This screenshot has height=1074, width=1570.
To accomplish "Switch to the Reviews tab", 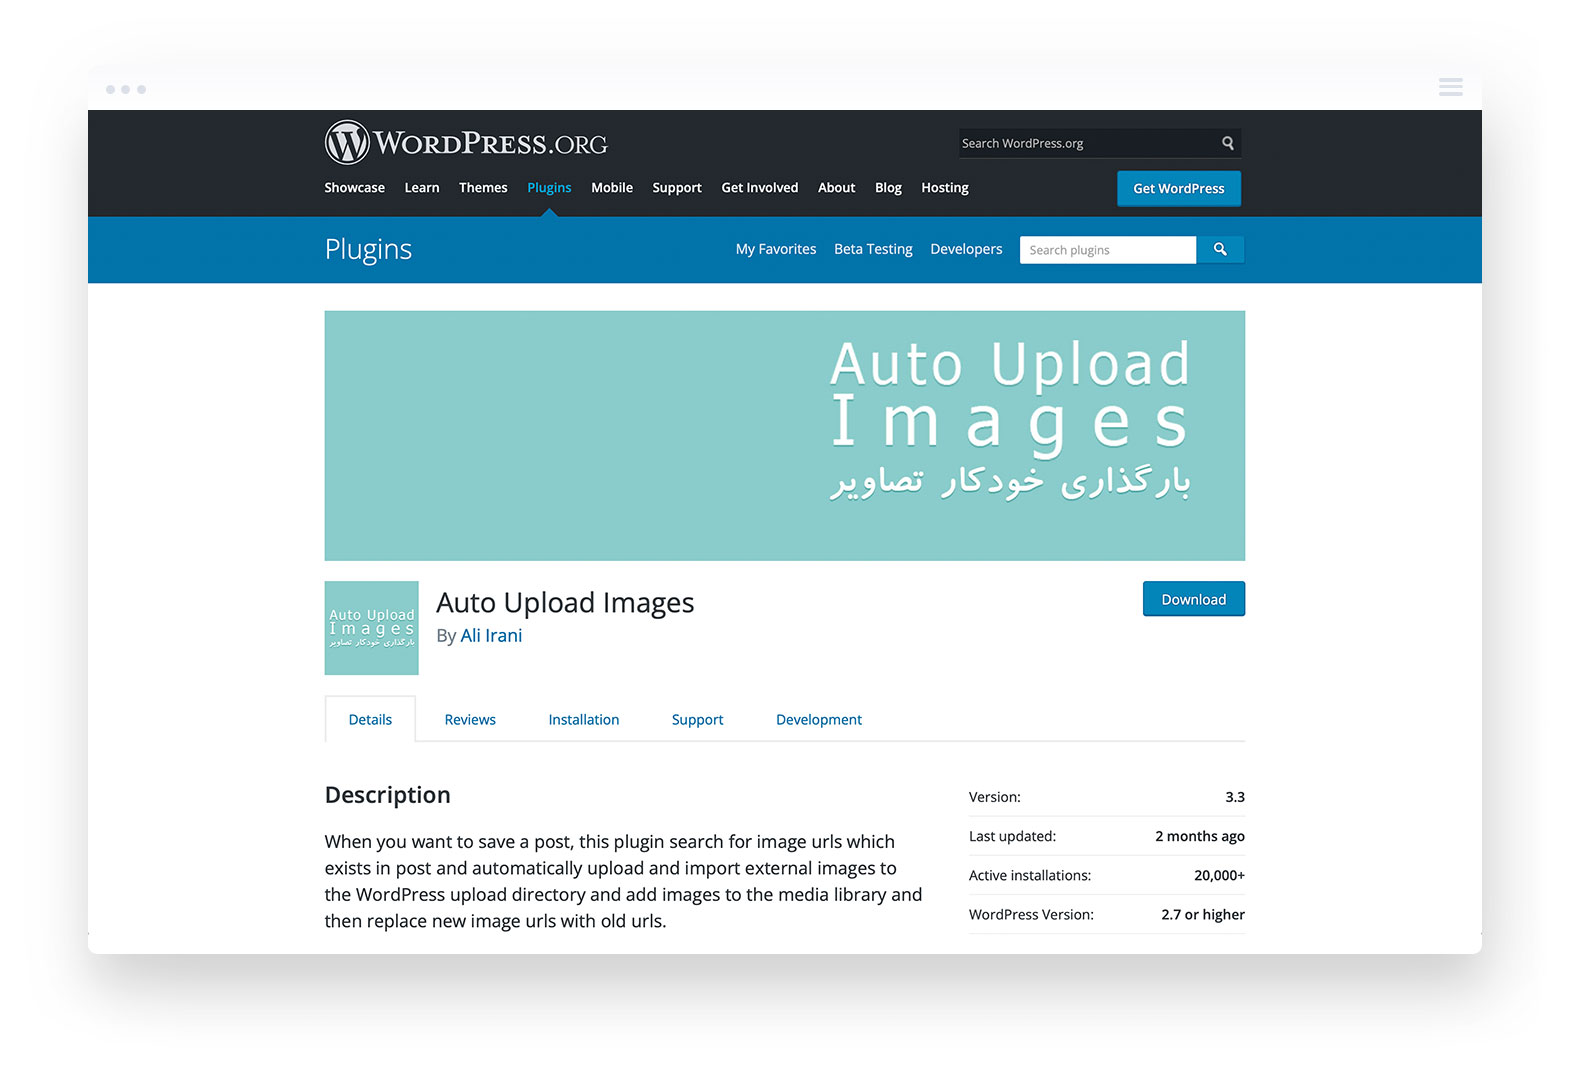I will click(x=470, y=720).
